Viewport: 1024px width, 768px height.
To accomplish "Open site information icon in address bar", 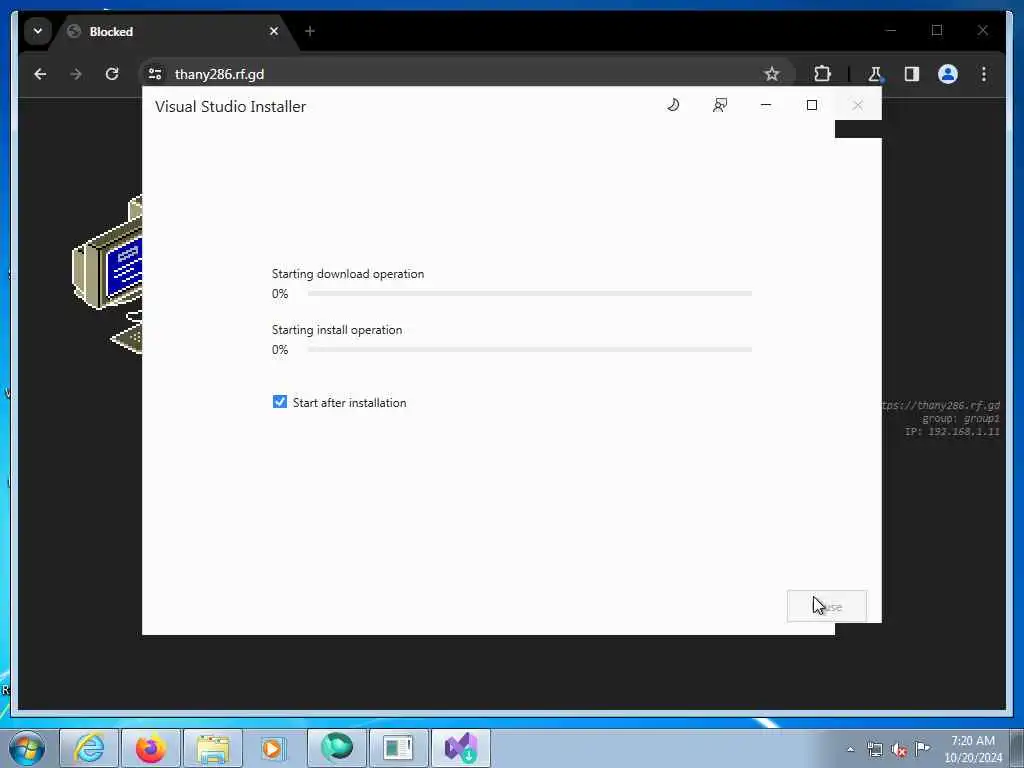I will tap(155, 74).
